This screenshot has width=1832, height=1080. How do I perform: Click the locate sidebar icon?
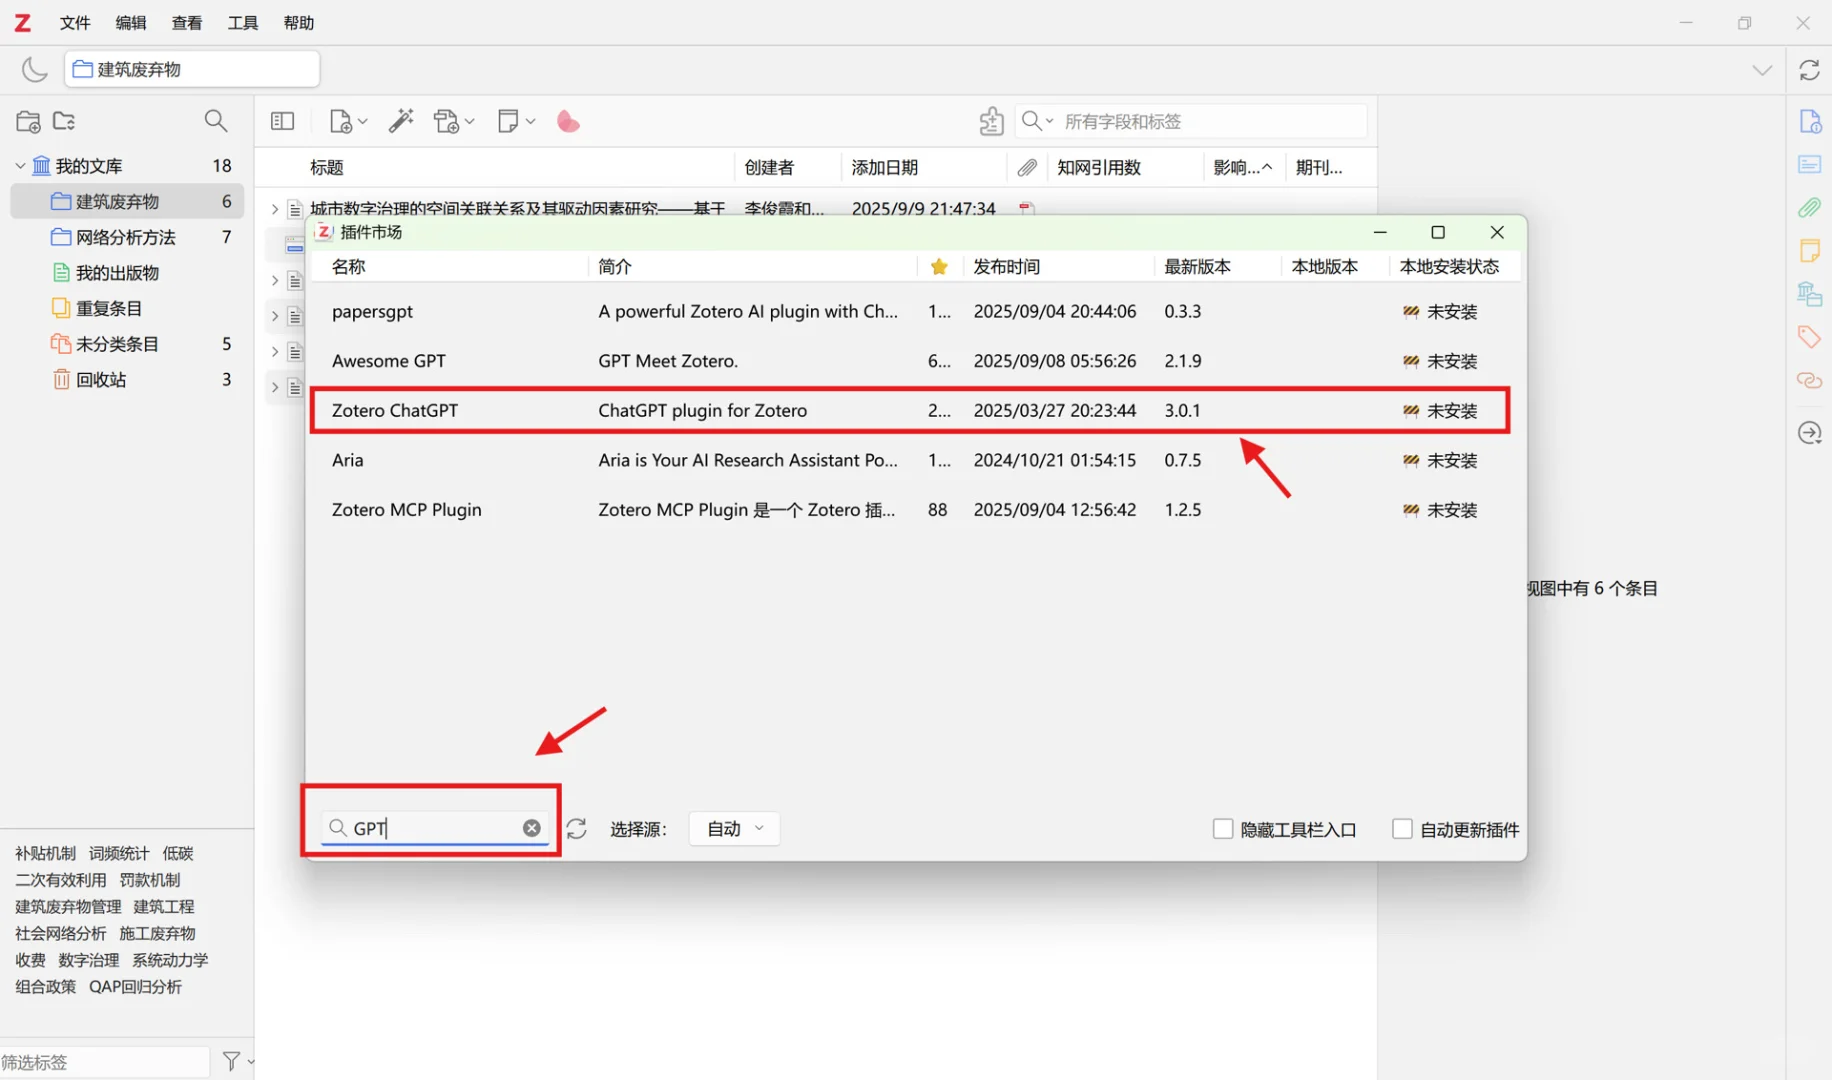[1809, 433]
